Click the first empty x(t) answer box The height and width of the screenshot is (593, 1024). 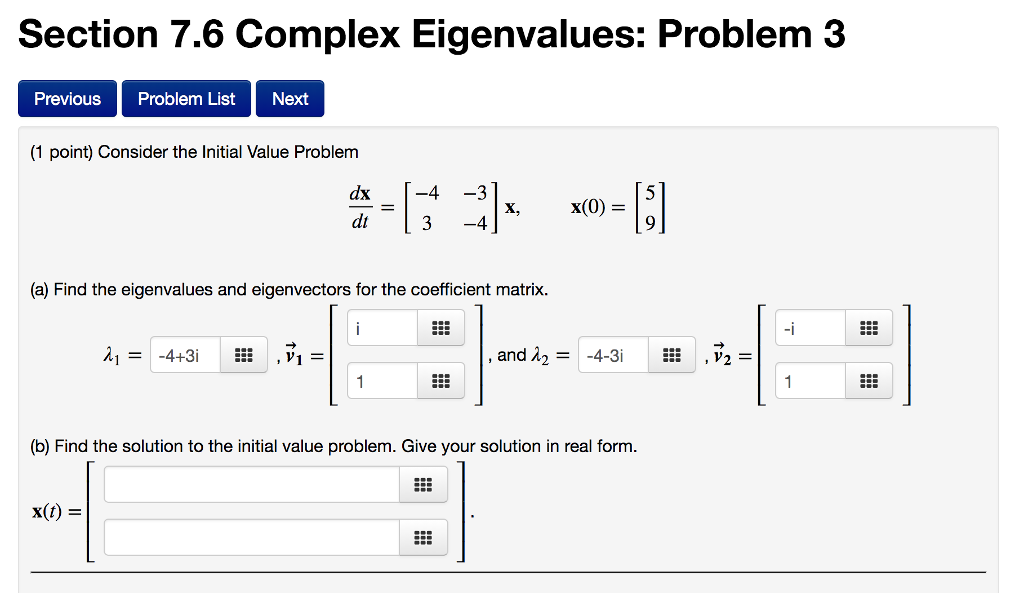(250, 484)
